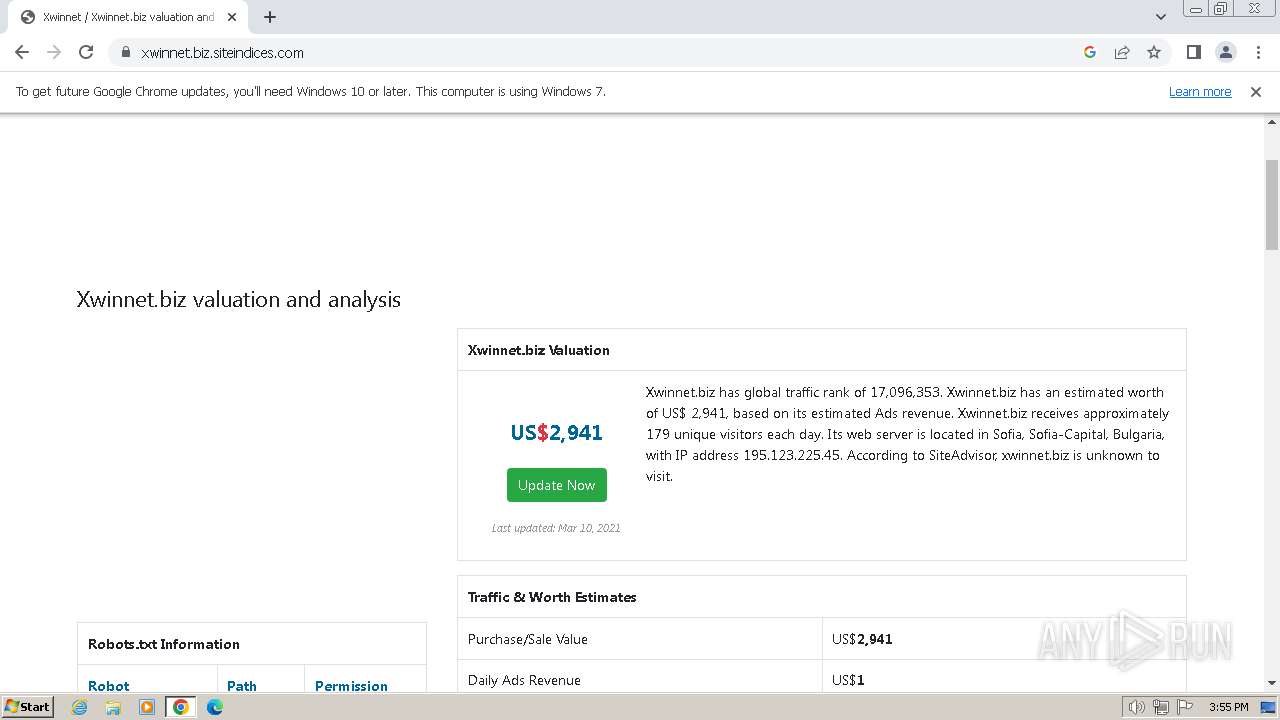Screen dimensions: 1280x720
Task: Open Microsoft Edge from the taskbar
Action: pyautogui.click(x=214, y=707)
